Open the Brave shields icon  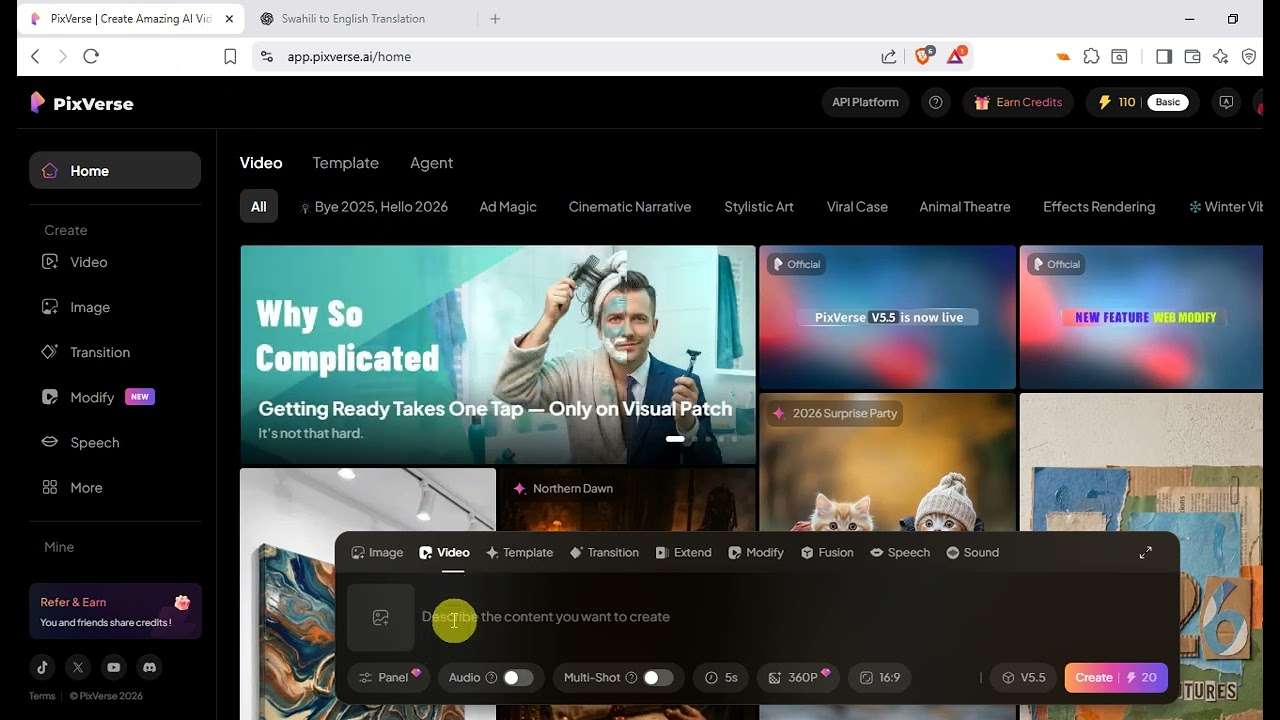point(923,56)
